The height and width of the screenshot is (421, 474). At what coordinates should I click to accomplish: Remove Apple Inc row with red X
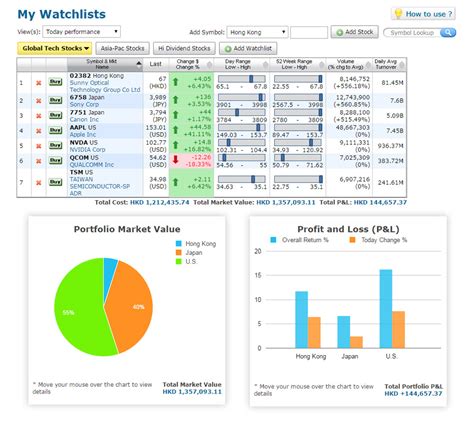coord(39,131)
